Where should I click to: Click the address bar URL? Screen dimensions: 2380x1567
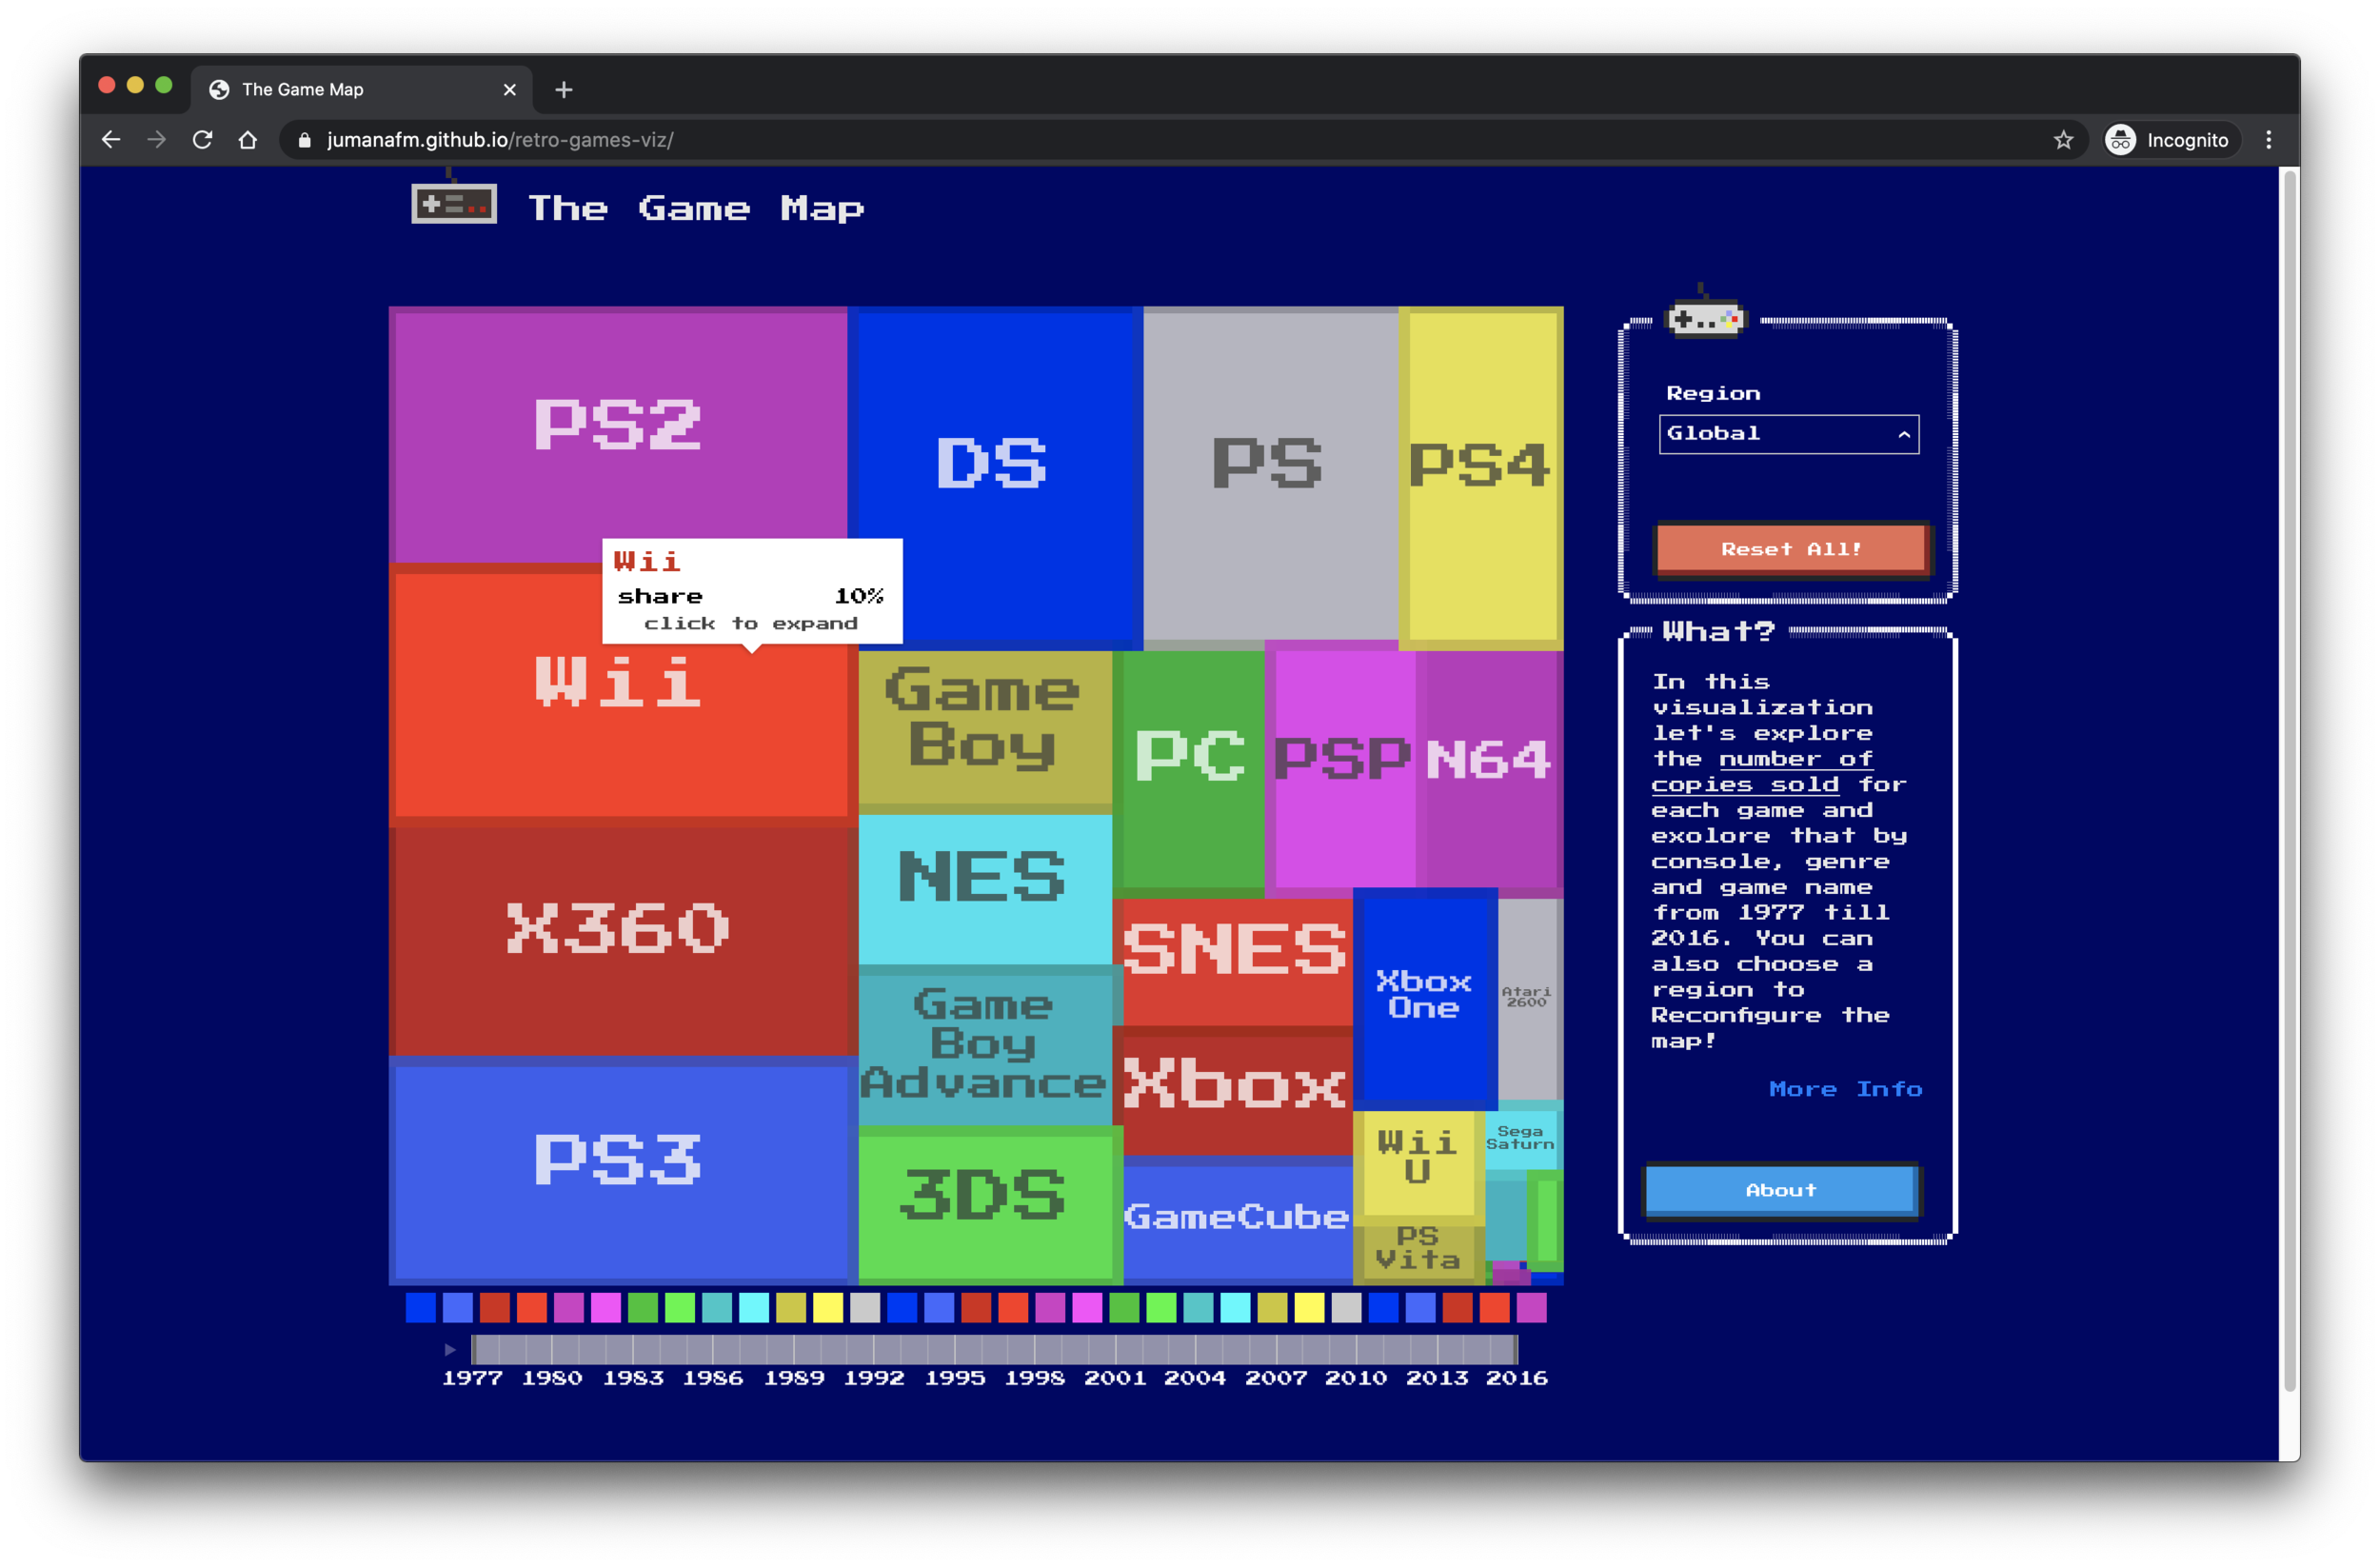coord(500,140)
